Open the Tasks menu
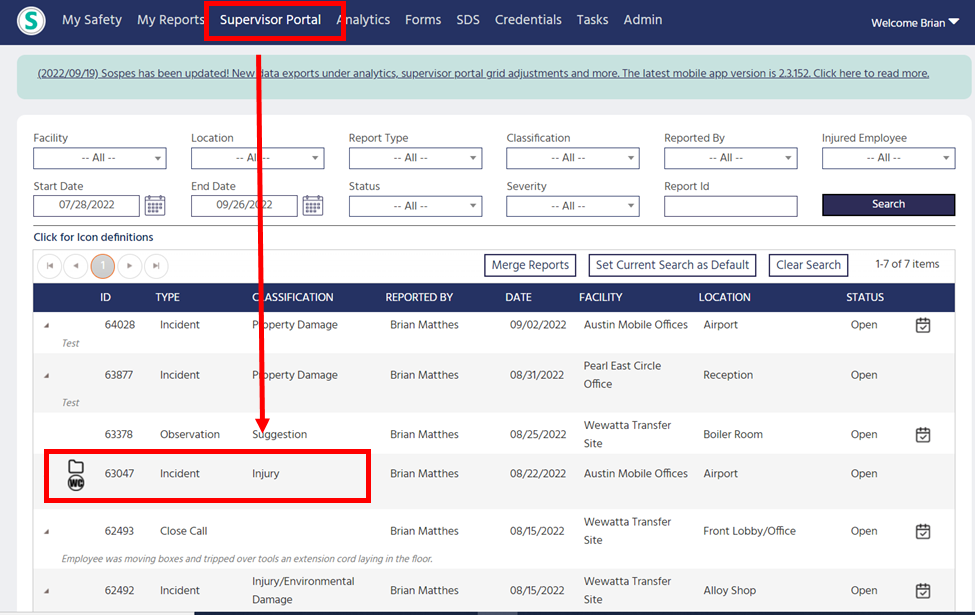 (592, 20)
